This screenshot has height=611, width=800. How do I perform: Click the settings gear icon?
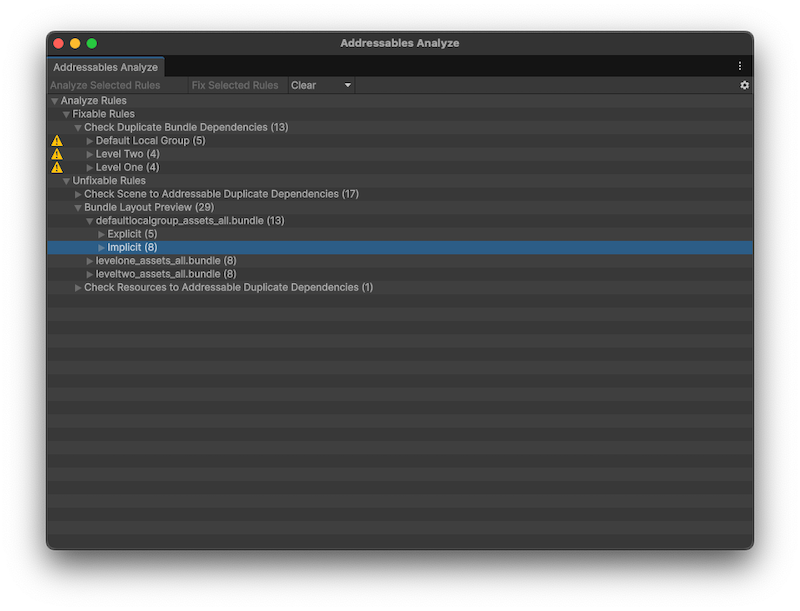coord(744,86)
